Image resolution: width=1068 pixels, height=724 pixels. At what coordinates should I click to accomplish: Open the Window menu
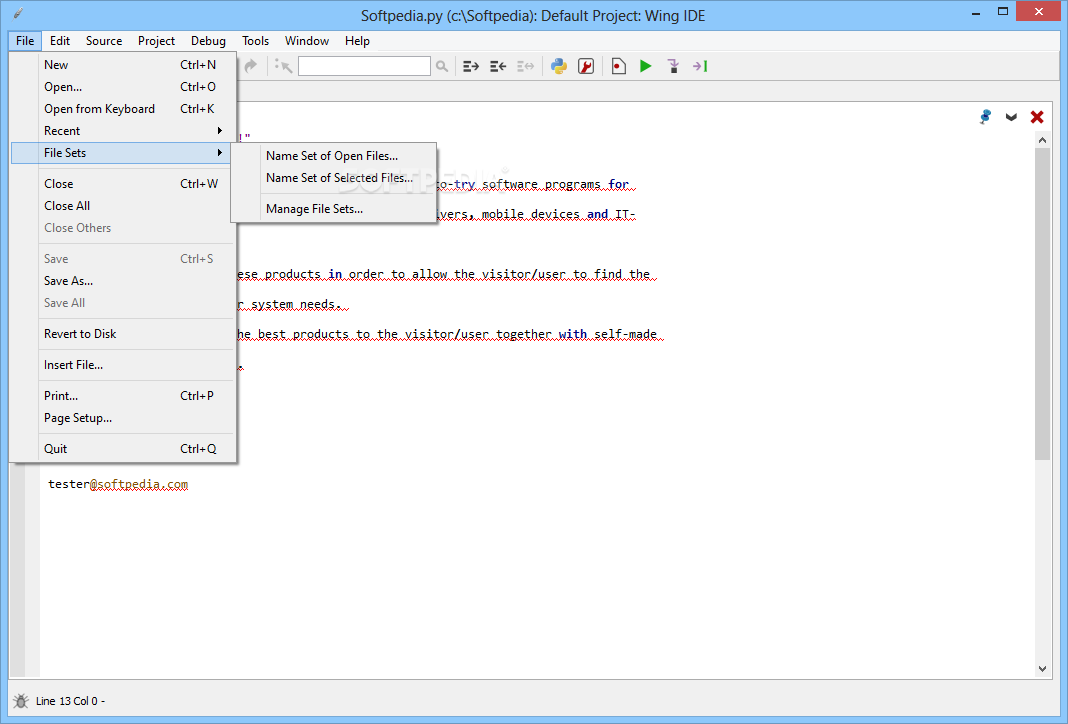pyautogui.click(x=307, y=41)
